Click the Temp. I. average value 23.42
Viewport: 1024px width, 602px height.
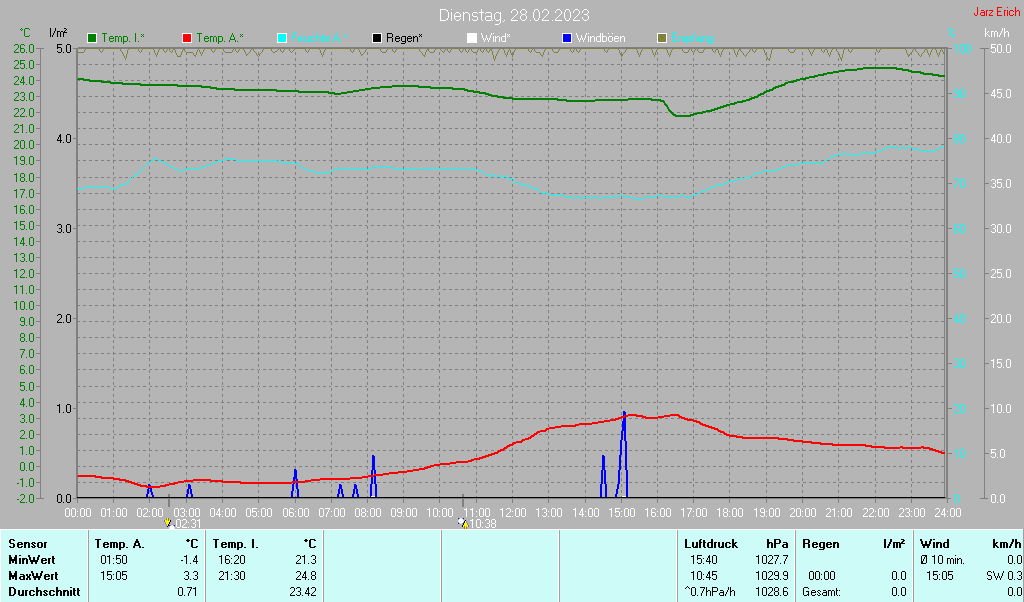click(x=303, y=592)
